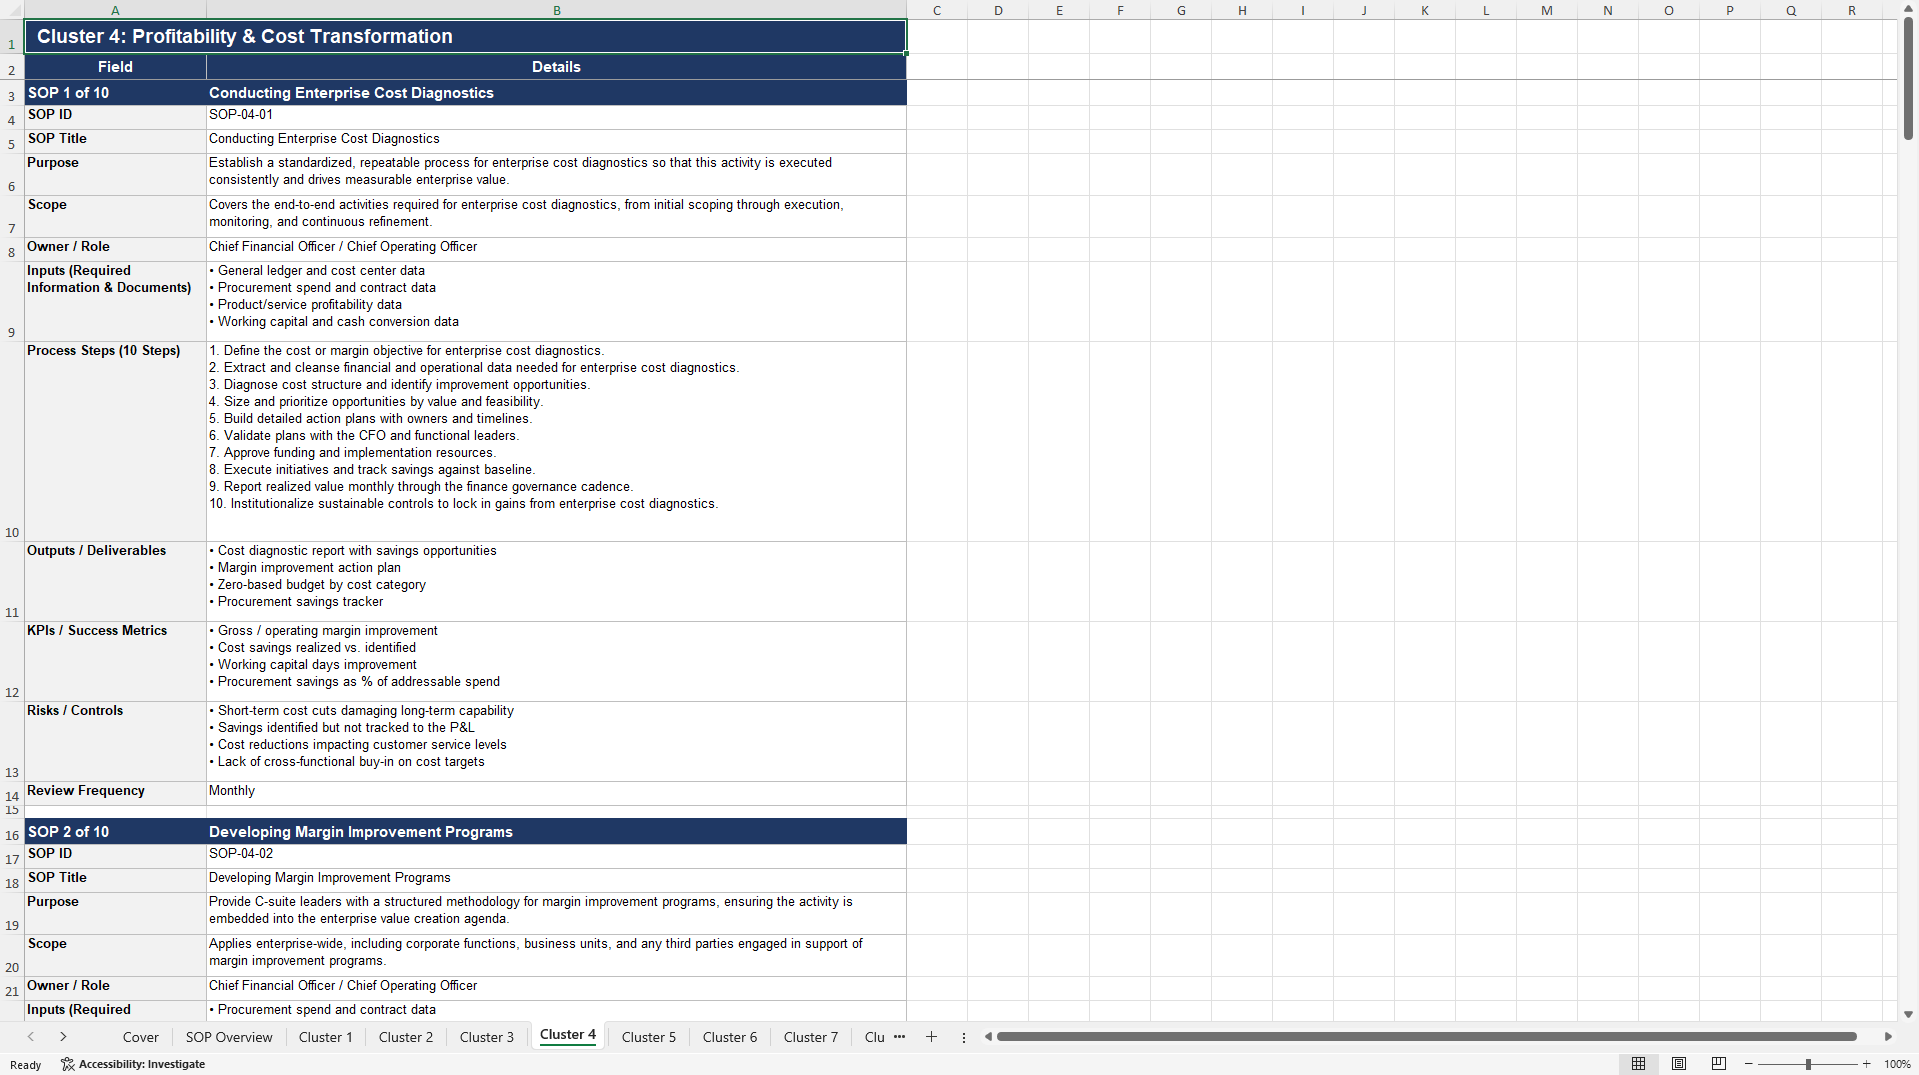Select column R header

[1852, 10]
